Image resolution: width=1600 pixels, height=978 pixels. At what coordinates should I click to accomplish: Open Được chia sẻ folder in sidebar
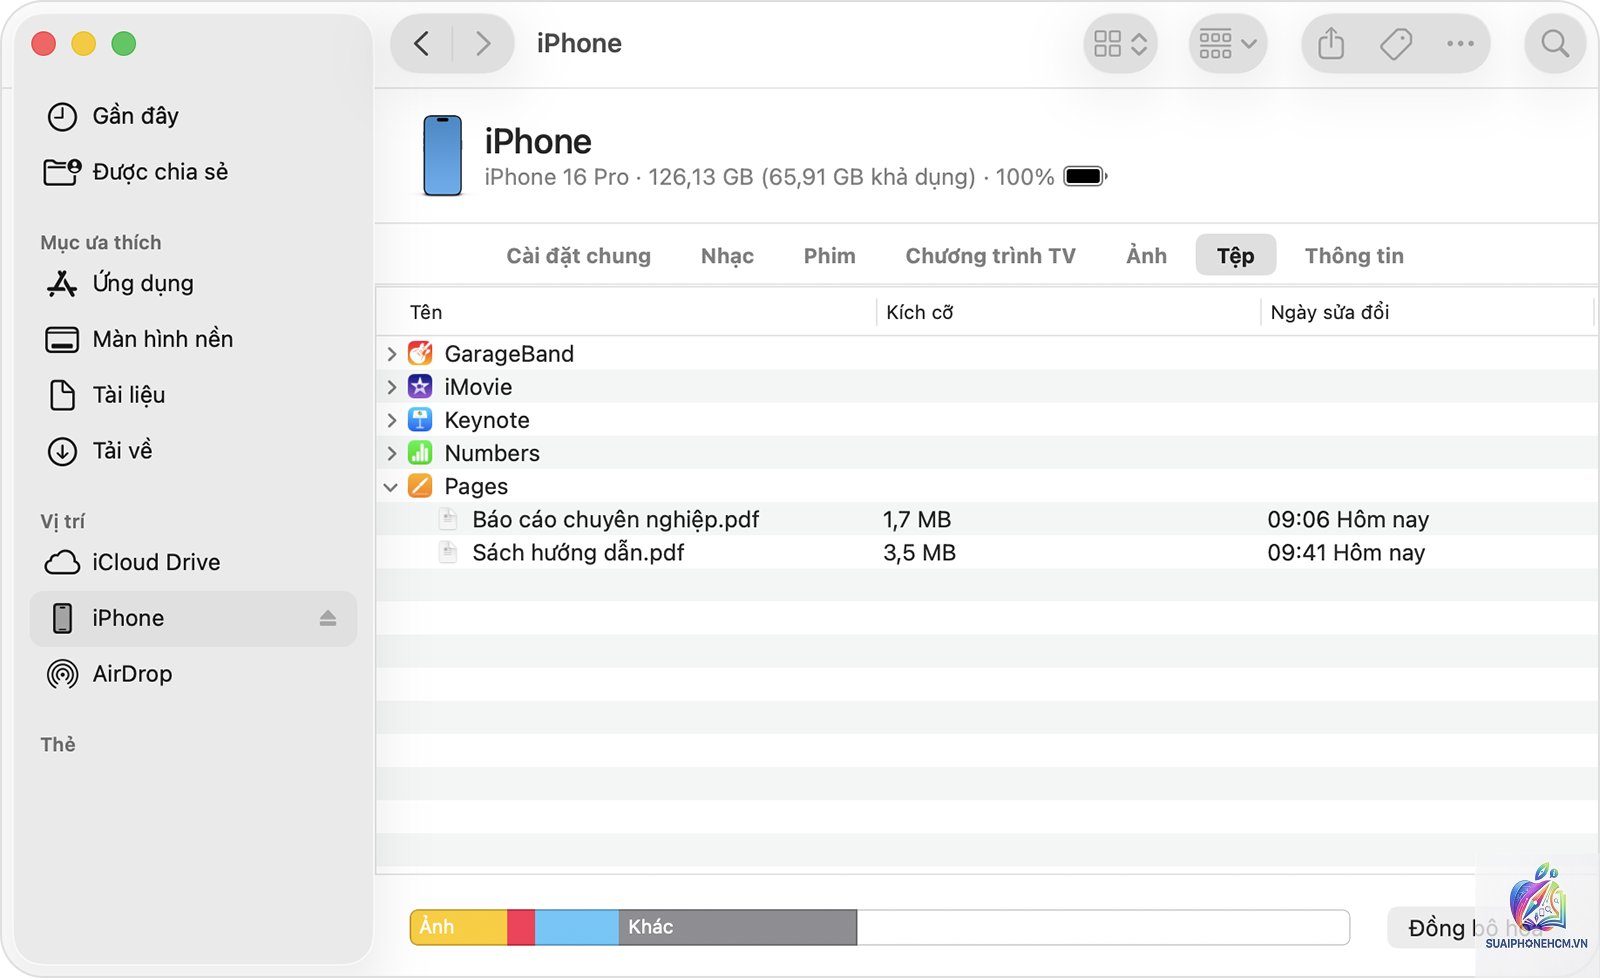(x=136, y=172)
